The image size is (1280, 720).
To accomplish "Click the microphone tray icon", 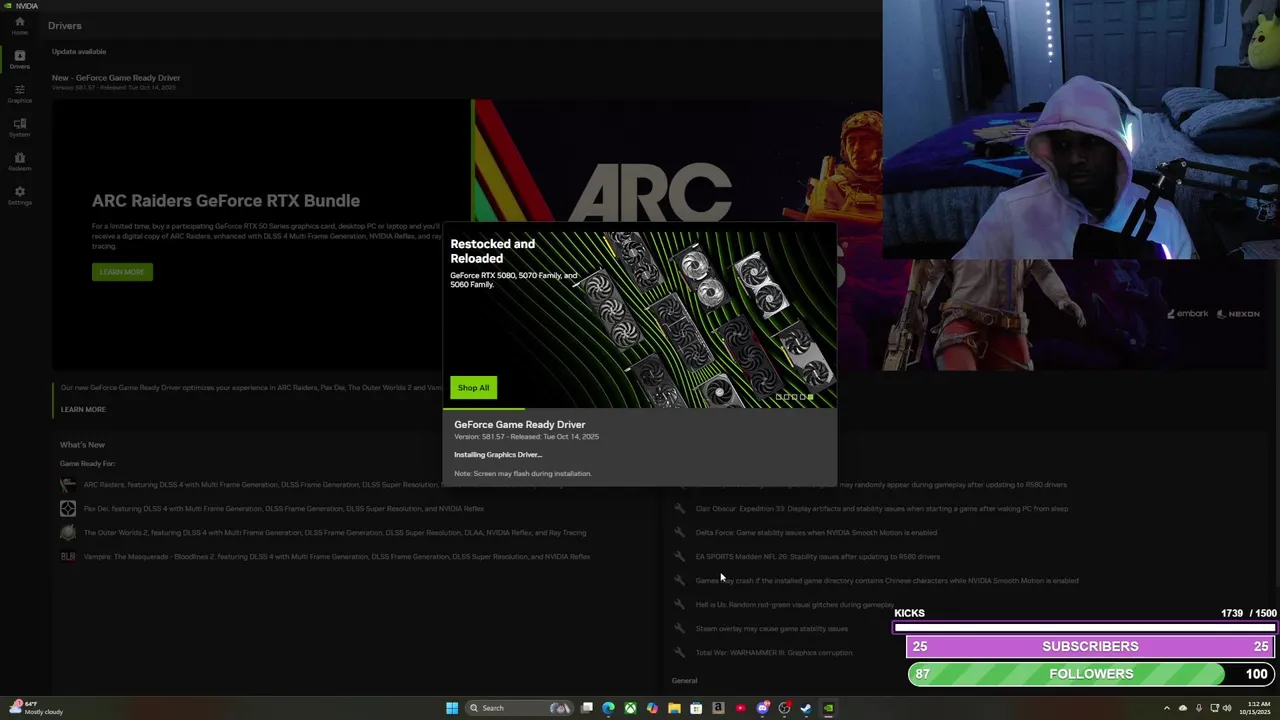I will 1199,708.
